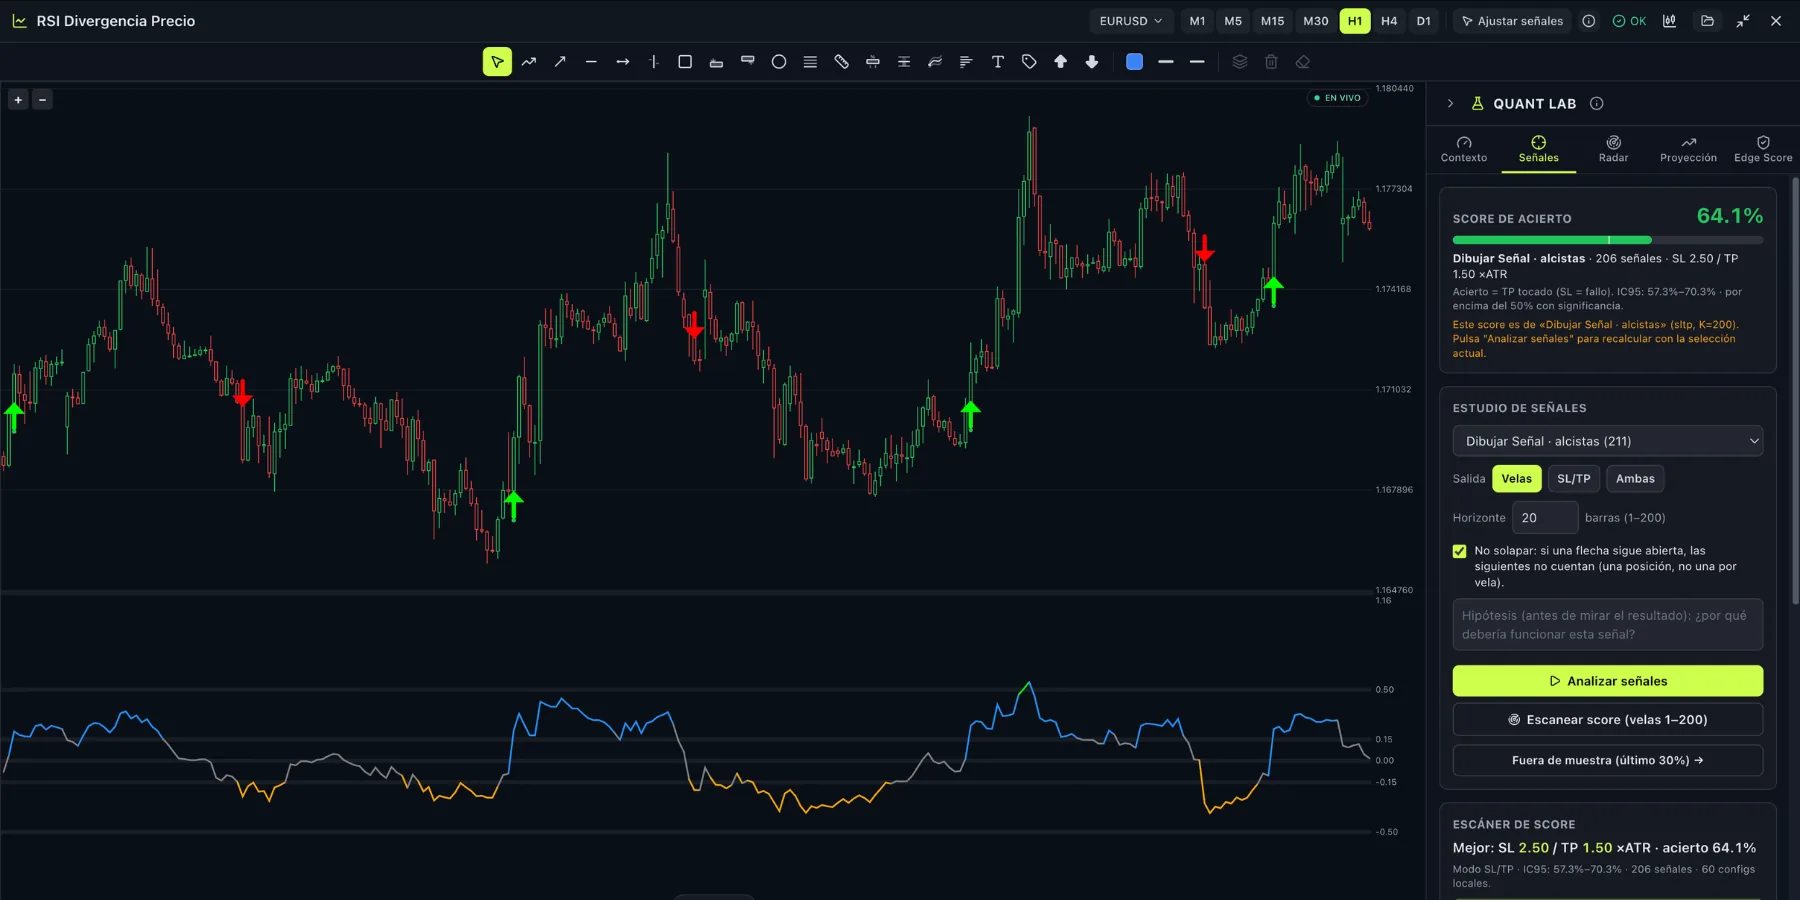Zoom out chart with minus button
This screenshot has height=900, width=1800.
(42, 100)
